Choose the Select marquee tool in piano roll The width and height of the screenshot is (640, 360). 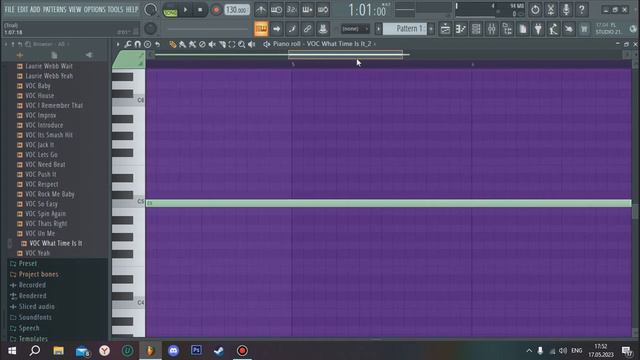coord(232,44)
